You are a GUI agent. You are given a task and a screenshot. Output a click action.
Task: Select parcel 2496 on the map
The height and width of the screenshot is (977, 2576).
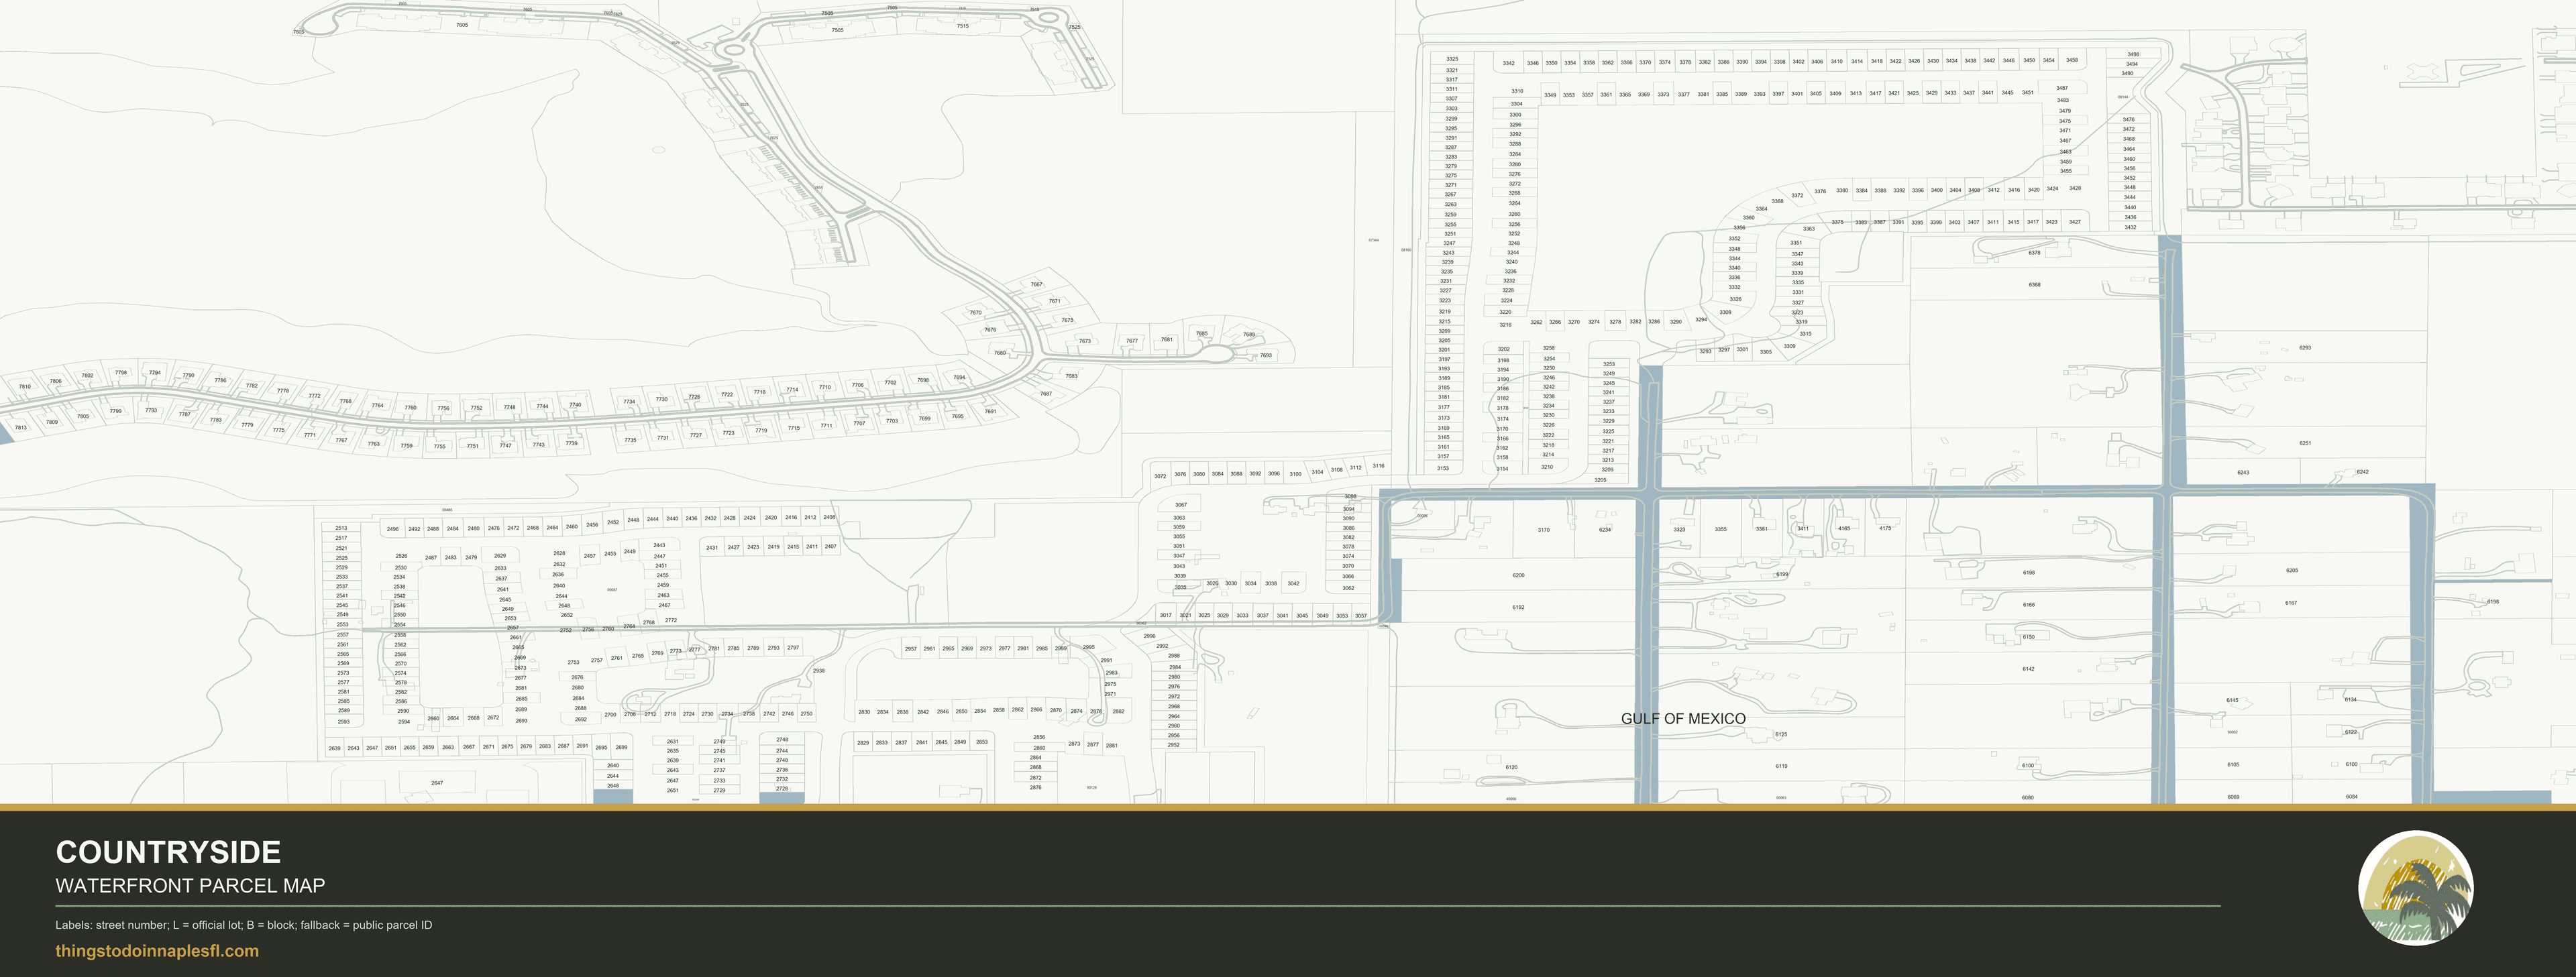click(x=392, y=530)
